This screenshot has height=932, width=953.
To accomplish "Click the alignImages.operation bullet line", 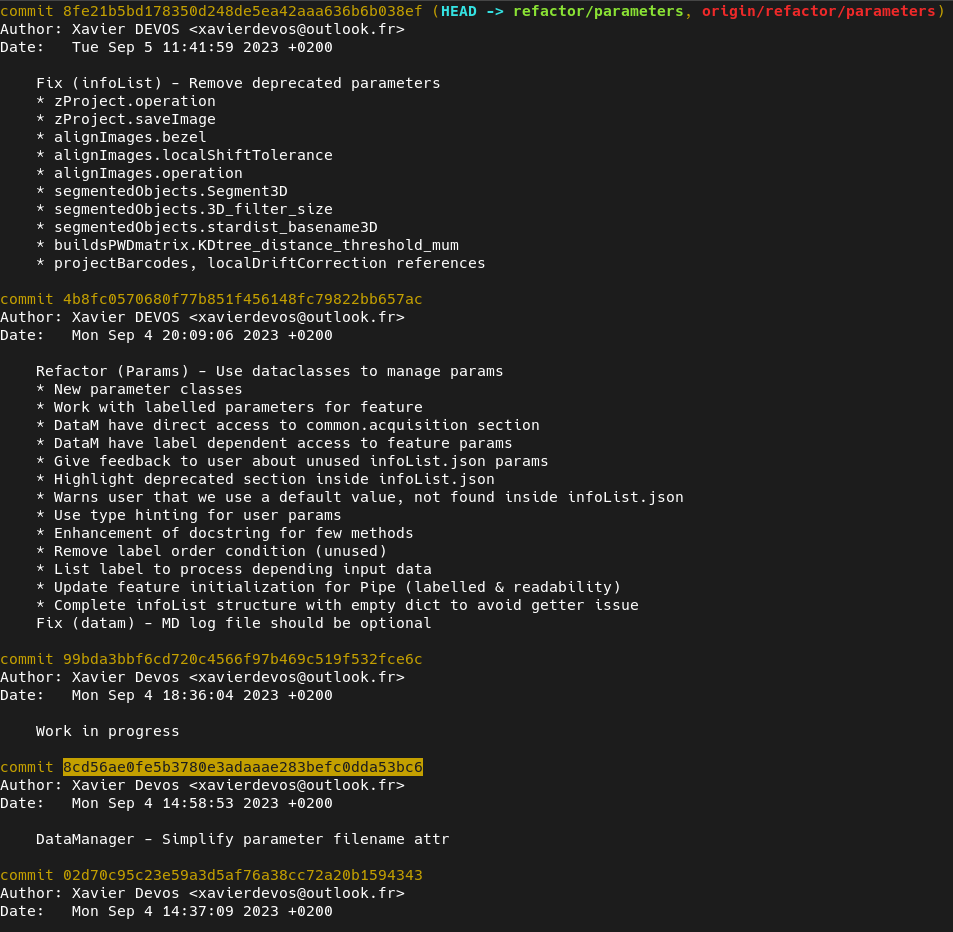I will tap(139, 173).
